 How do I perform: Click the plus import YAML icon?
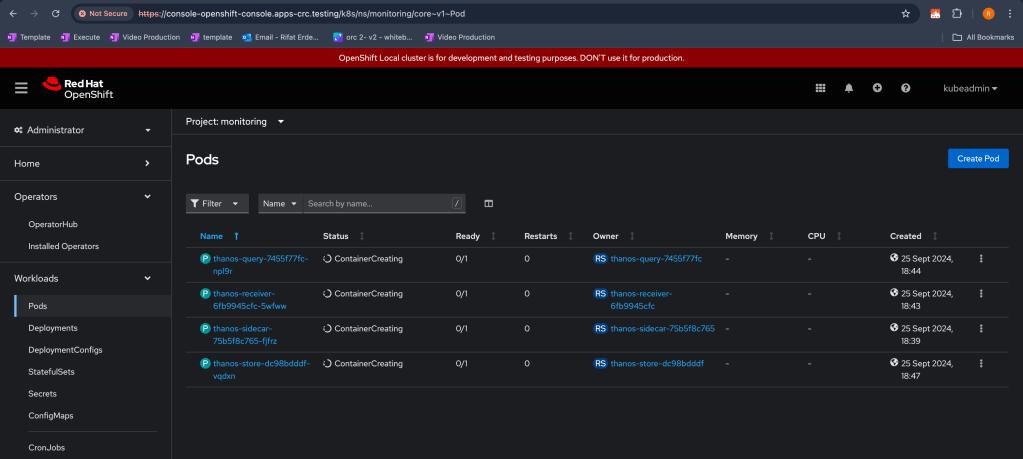(878, 88)
